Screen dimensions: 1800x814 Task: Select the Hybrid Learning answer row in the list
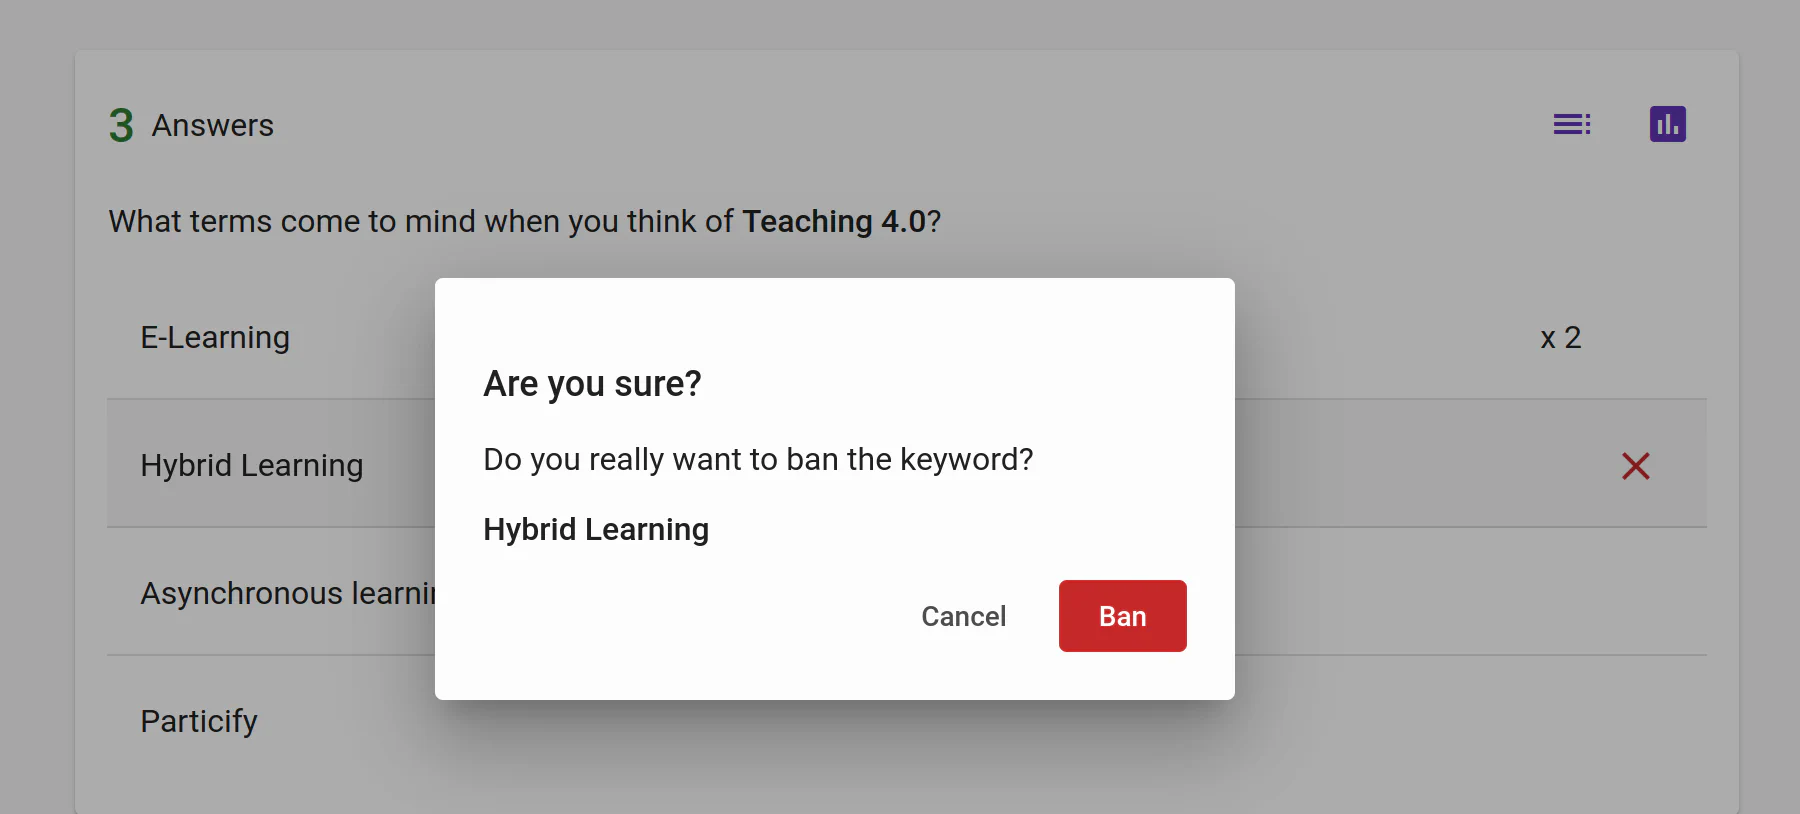pos(252,466)
